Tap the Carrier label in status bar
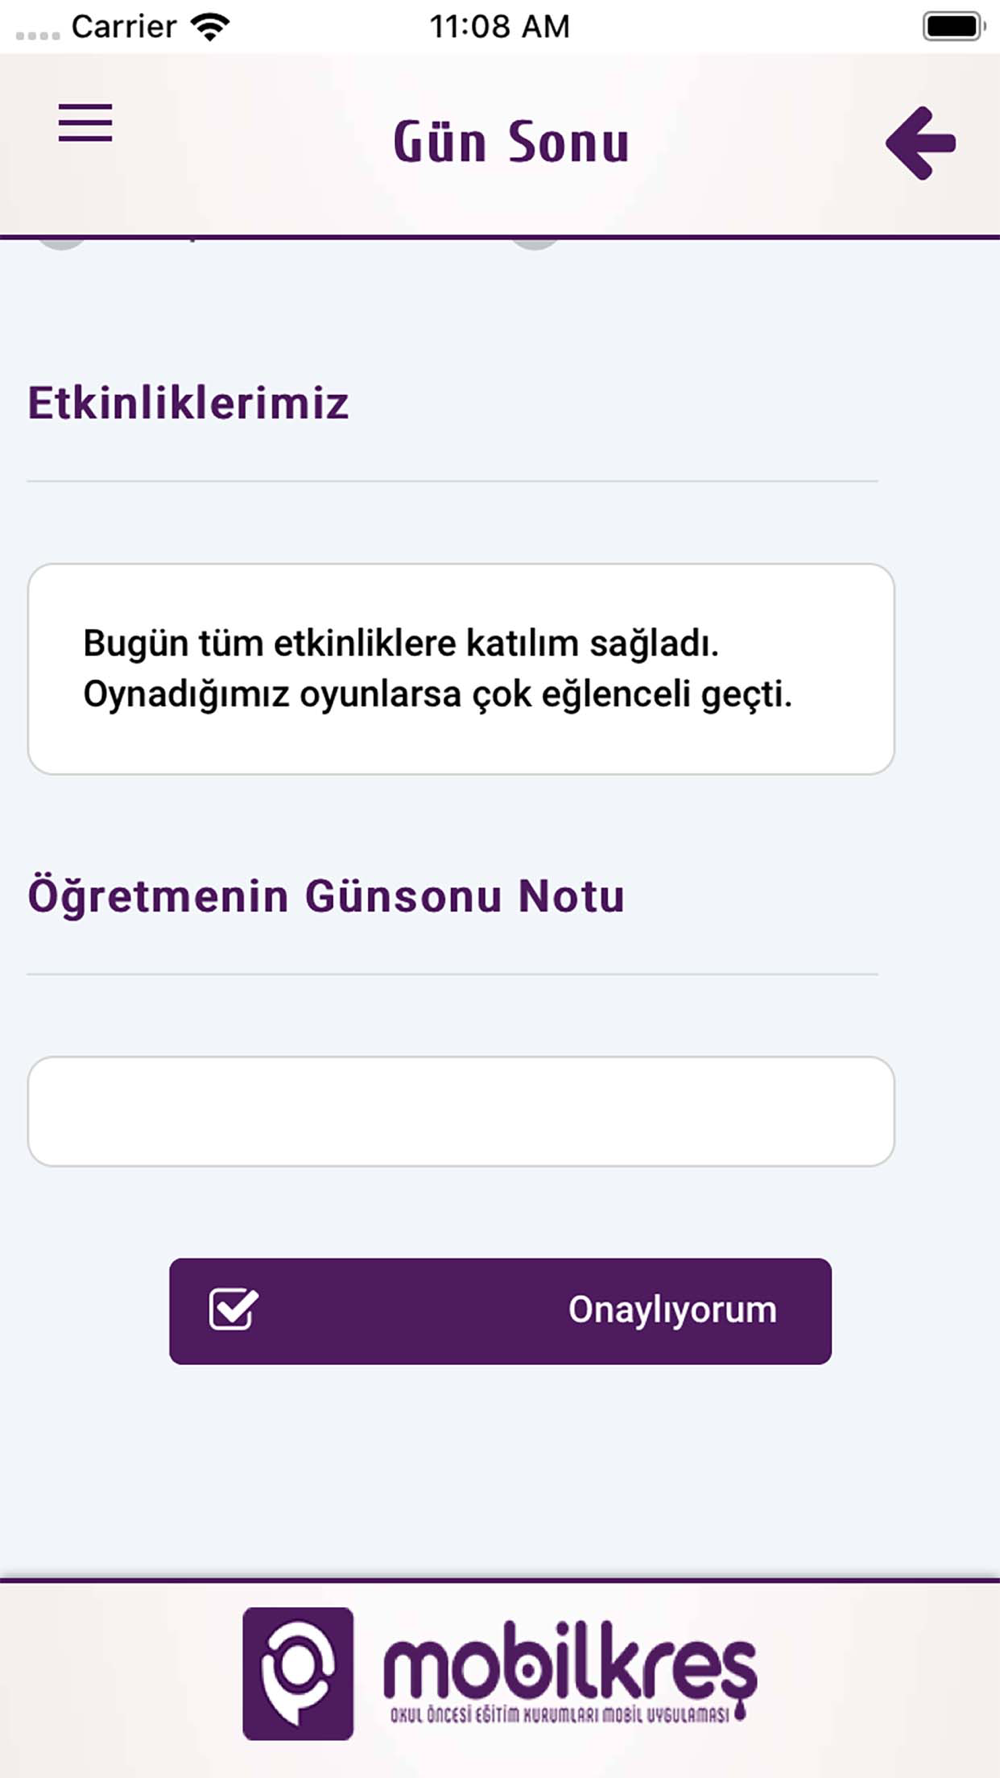 tap(124, 27)
